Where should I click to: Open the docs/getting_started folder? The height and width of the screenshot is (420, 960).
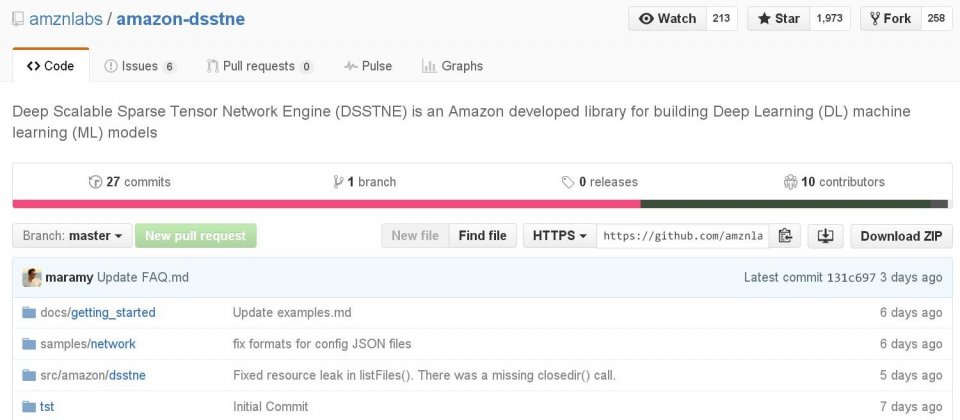98,313
